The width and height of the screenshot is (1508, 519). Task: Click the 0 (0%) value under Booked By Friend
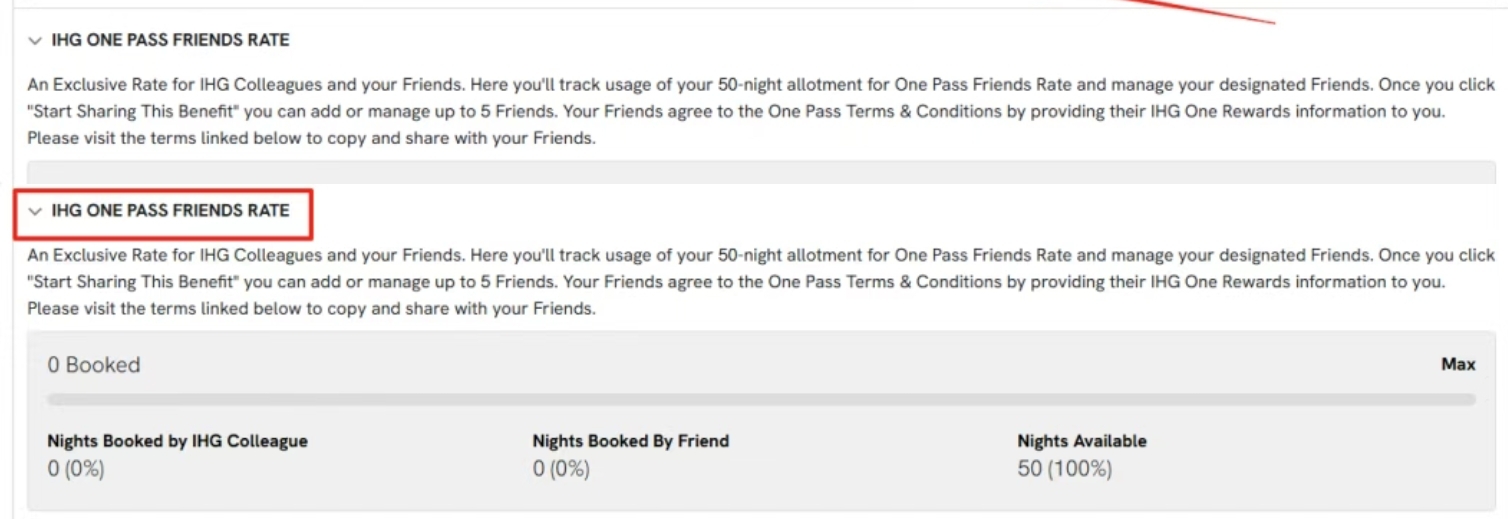561,468
